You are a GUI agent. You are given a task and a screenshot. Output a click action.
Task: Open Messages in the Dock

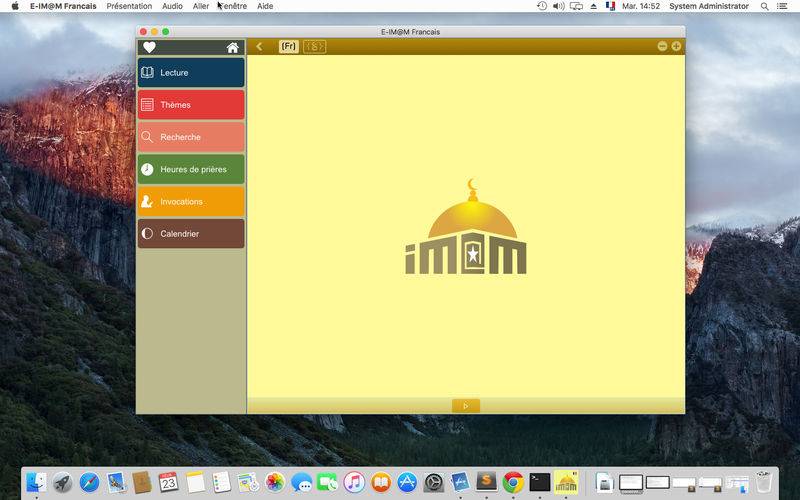(301, 482)
